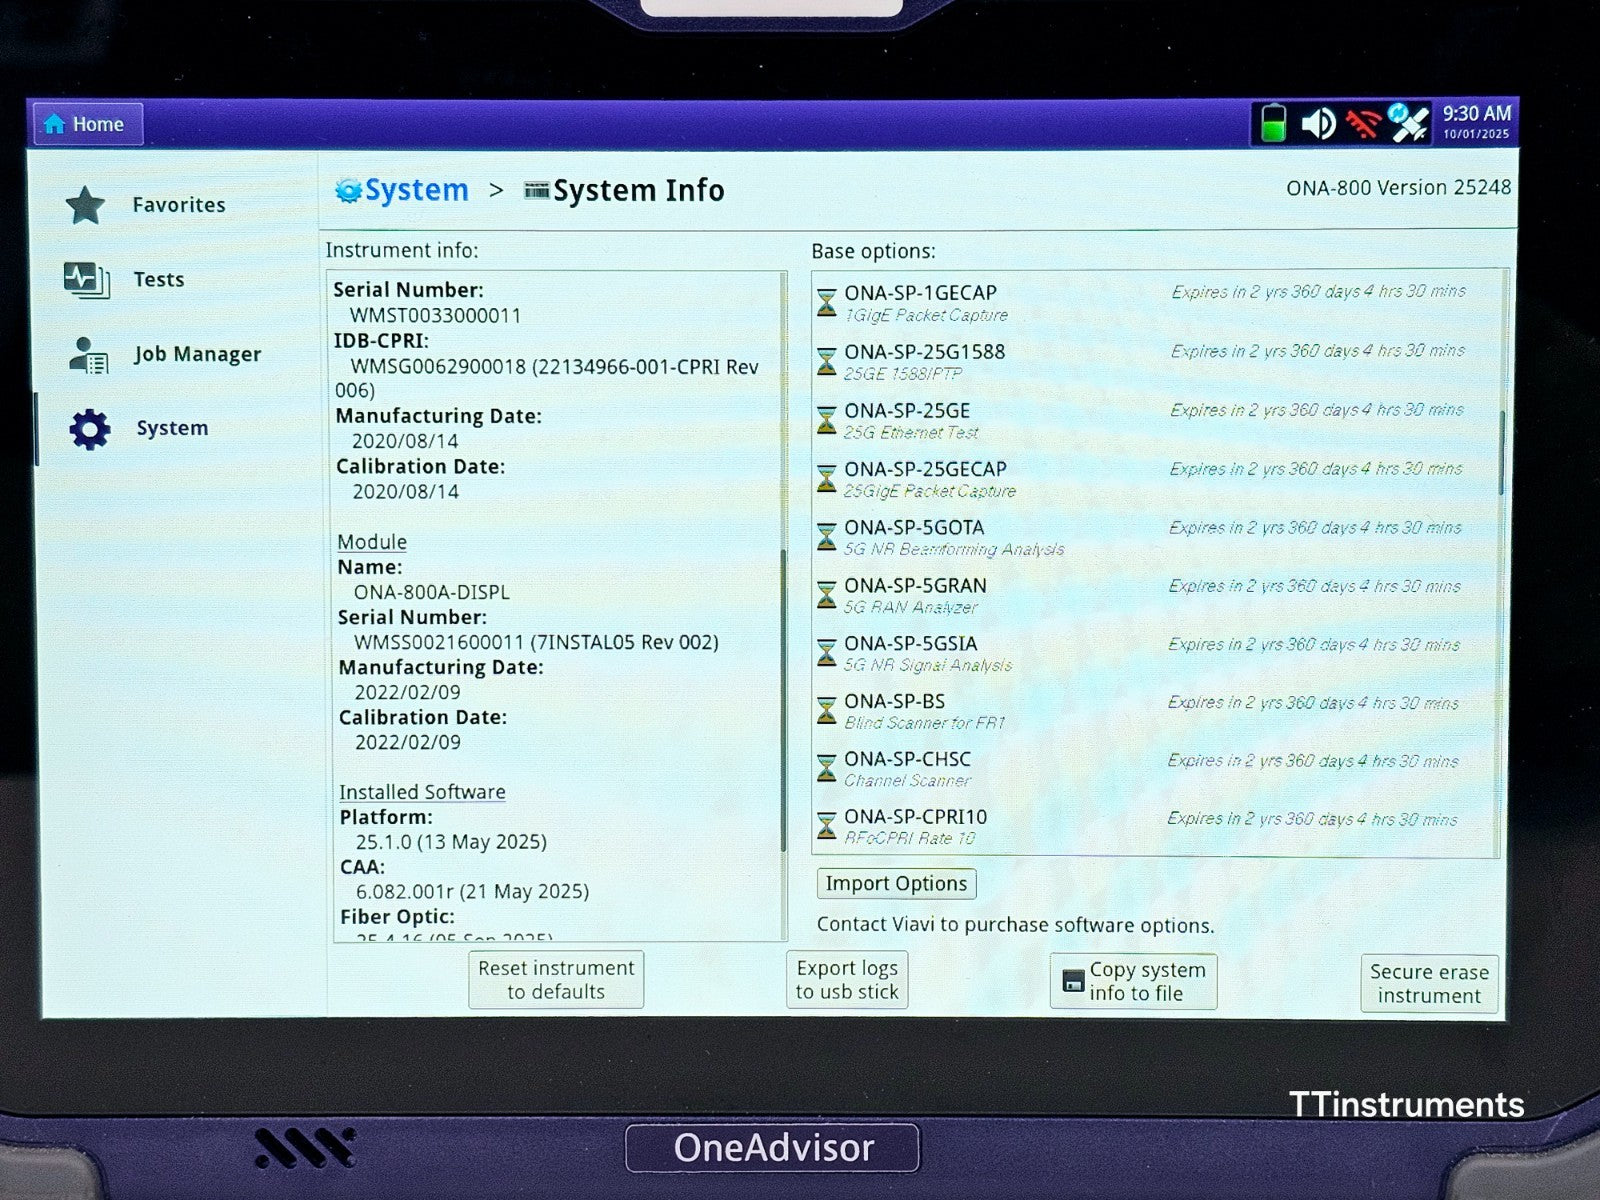Click Export logs to usb stick
The height and width of the screenshot is (1200, 1600).
tap(847, 979)
